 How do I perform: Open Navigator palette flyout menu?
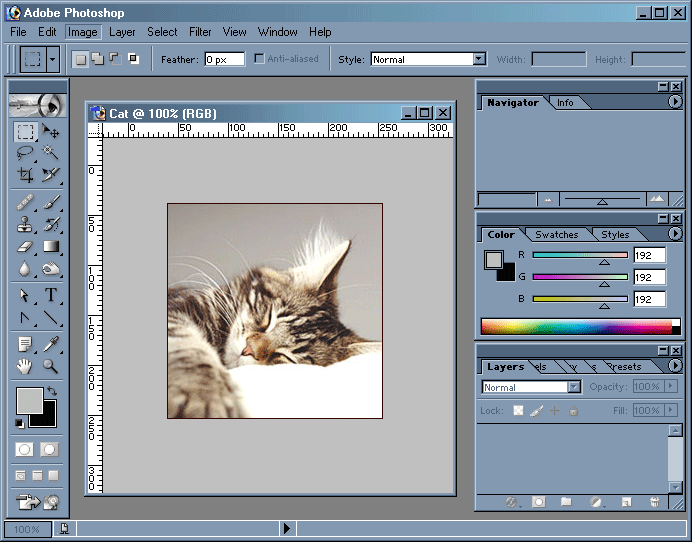(675, 102)
